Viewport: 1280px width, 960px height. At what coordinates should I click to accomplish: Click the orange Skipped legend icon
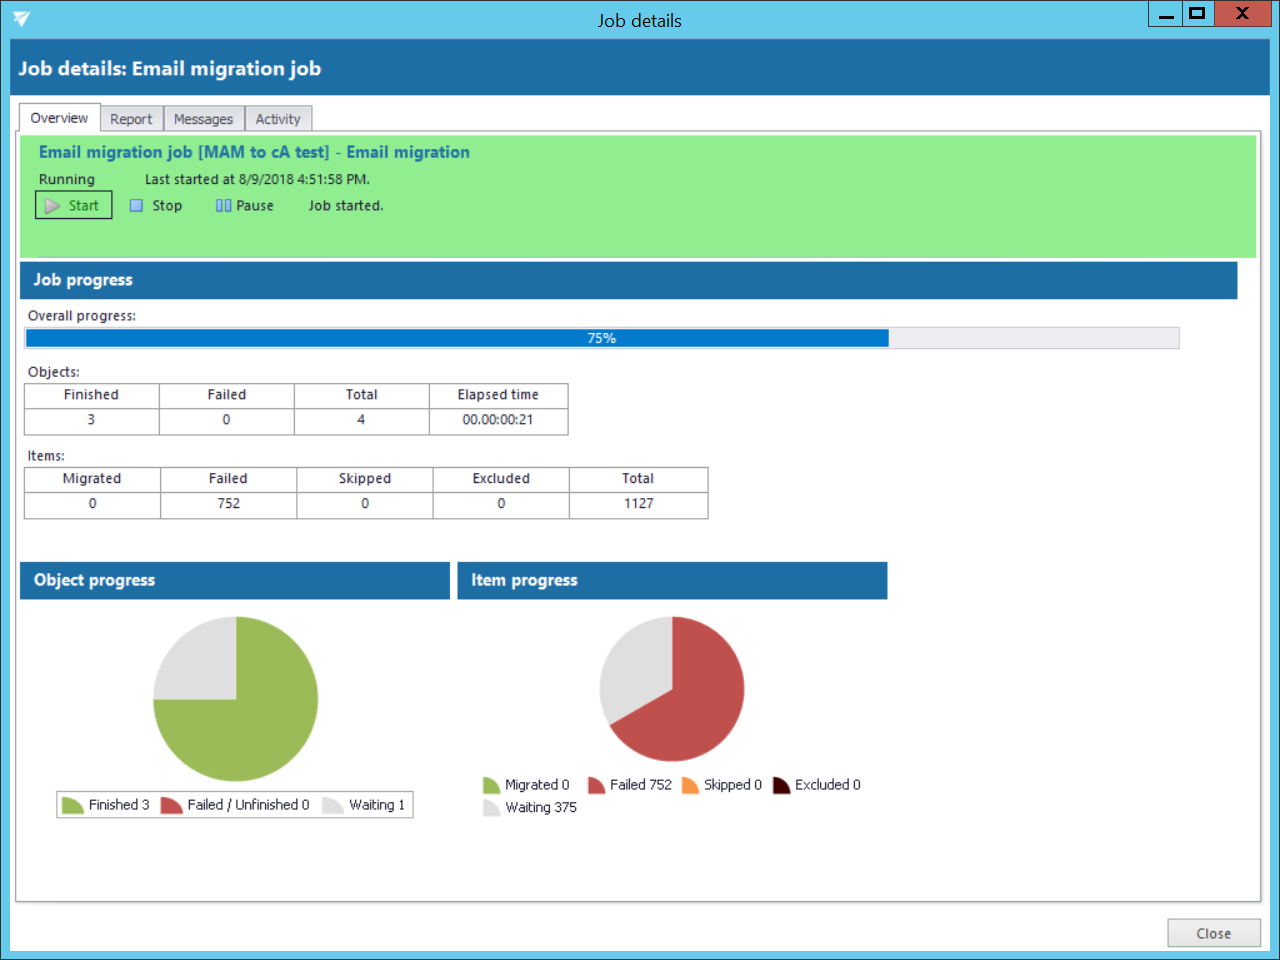[x=690, y=785]
